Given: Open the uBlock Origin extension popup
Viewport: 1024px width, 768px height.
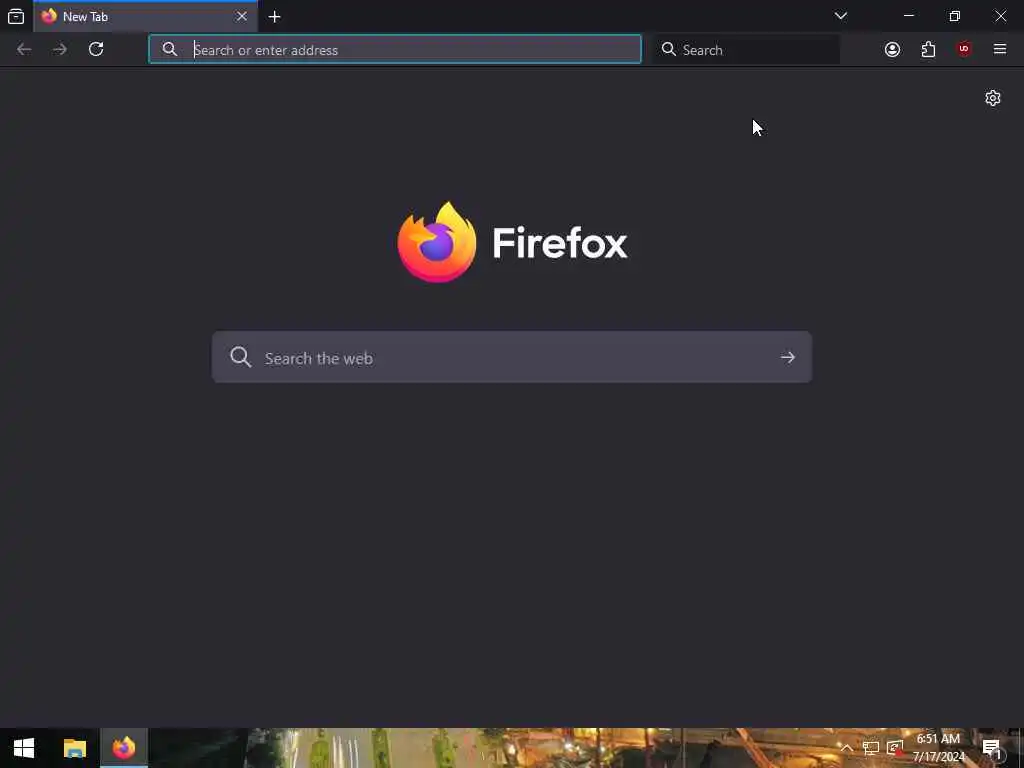Looking at the screenshot, I should tap(964, 49).
